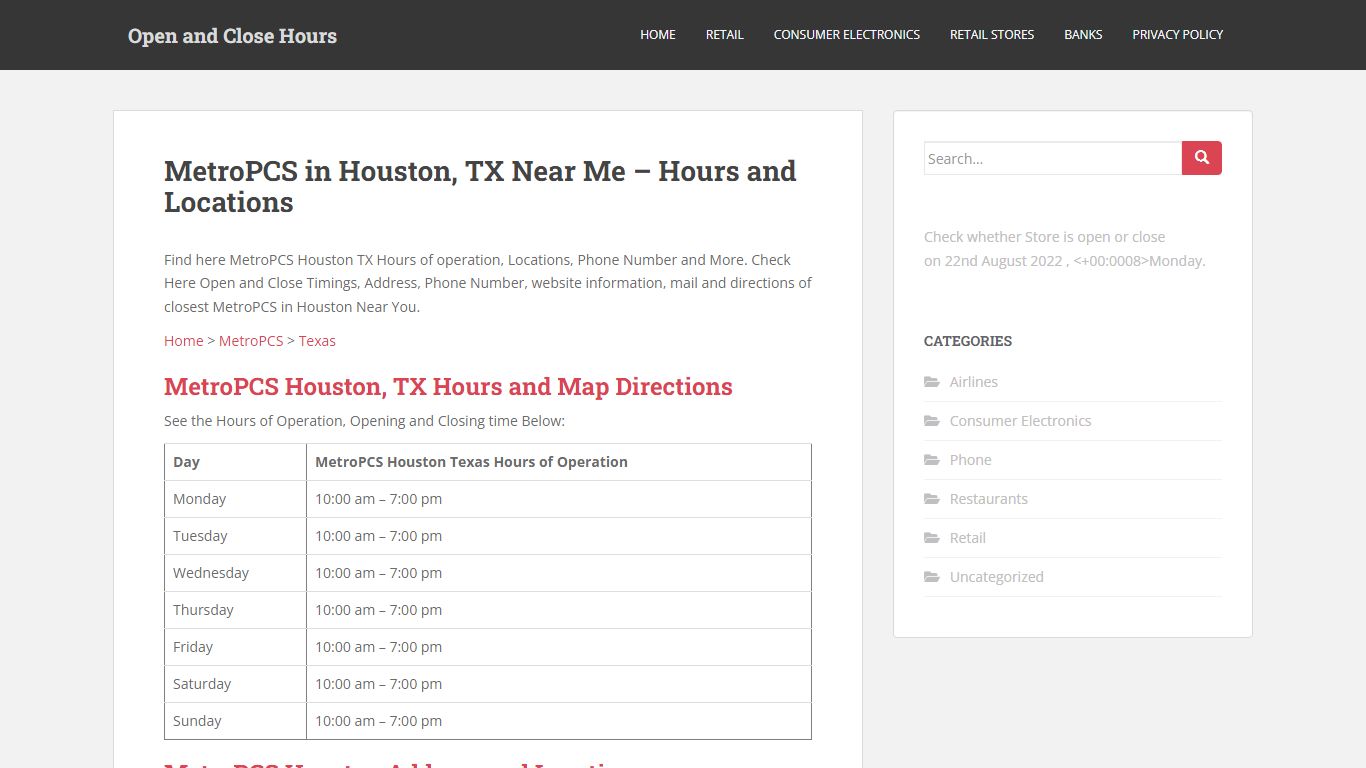The height and width of the screenshot is (768, 1366).
Task: Click the folder icon beside Retail category
Action: [x=932, y=538]
